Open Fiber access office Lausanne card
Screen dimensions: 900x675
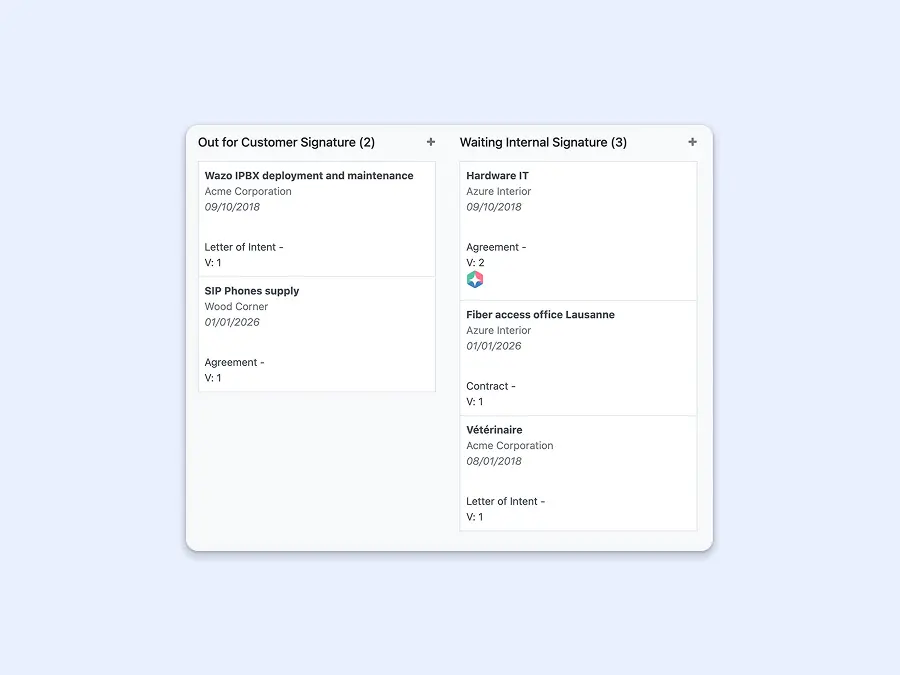(540, 315)
